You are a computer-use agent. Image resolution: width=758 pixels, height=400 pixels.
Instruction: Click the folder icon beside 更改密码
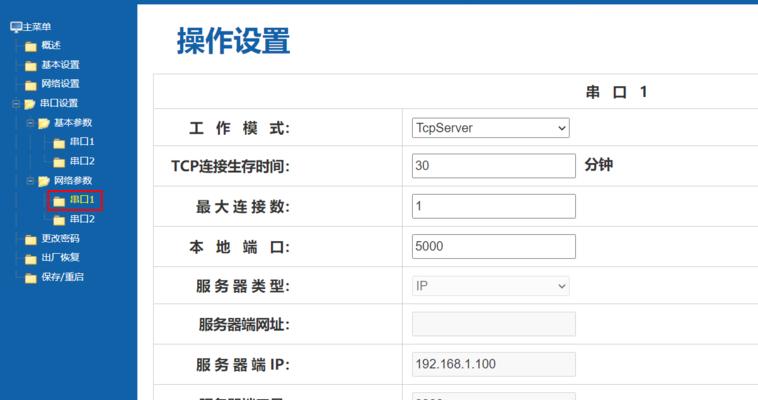pos(30,239)
